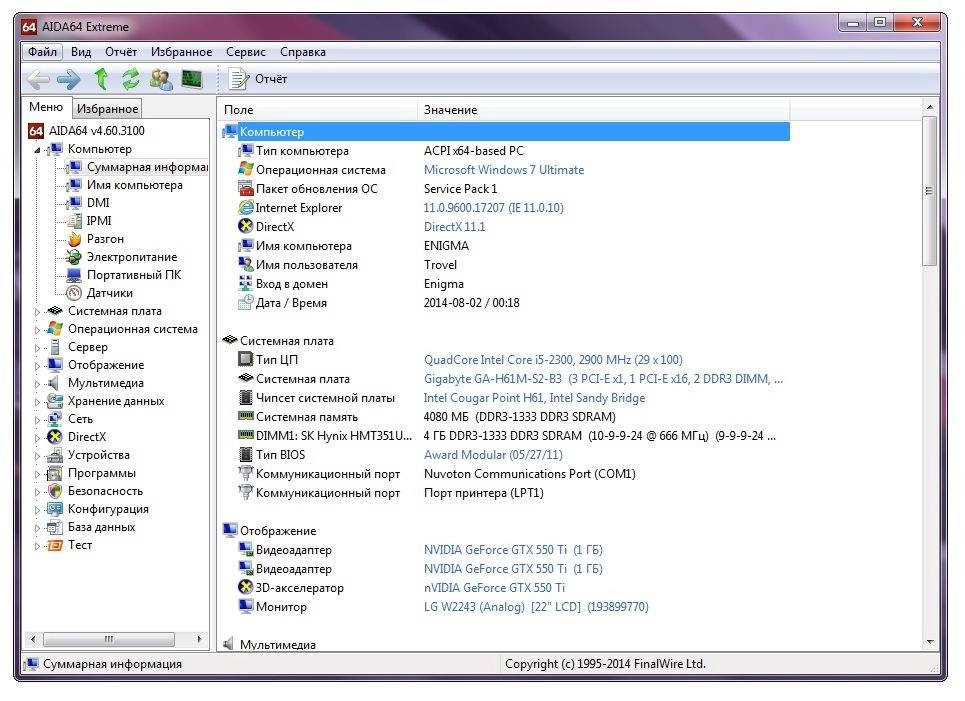The height and width of the screenshot is (701, 965).
Task: Select the highlighted Компьютер group header row
Action: tap(505, 131)
